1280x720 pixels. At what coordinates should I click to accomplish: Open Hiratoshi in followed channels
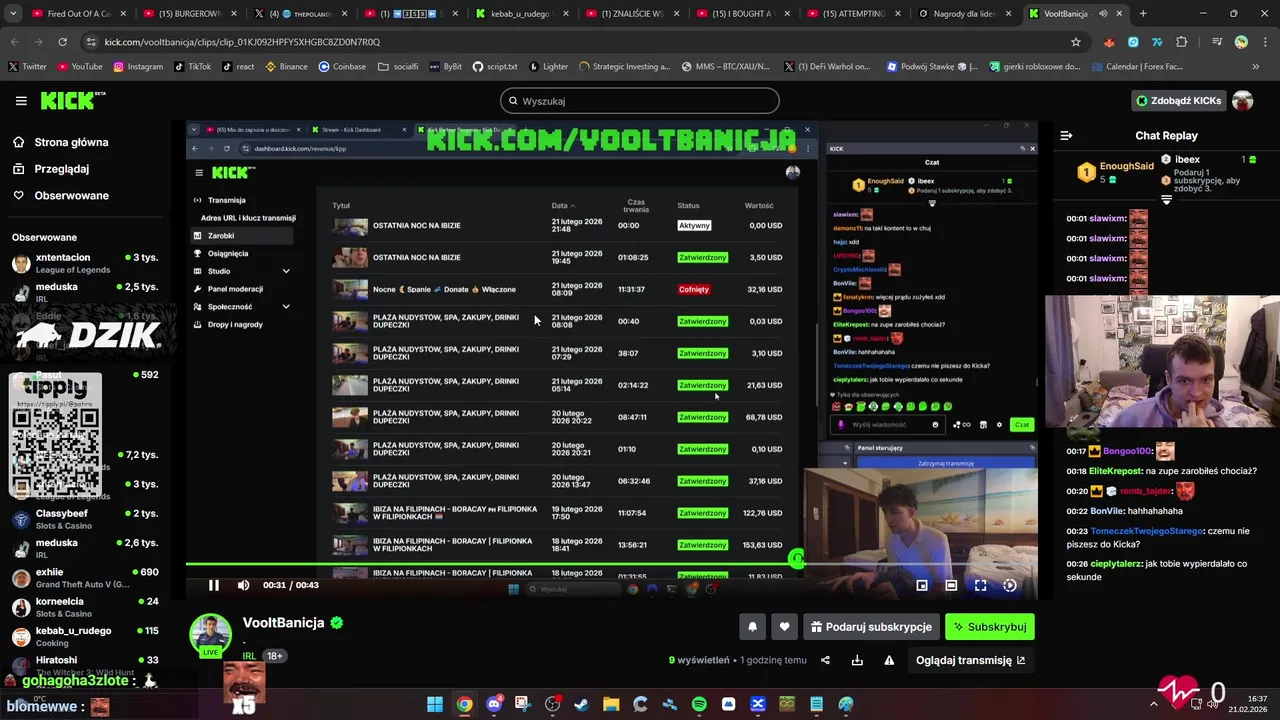pos(85,665)
